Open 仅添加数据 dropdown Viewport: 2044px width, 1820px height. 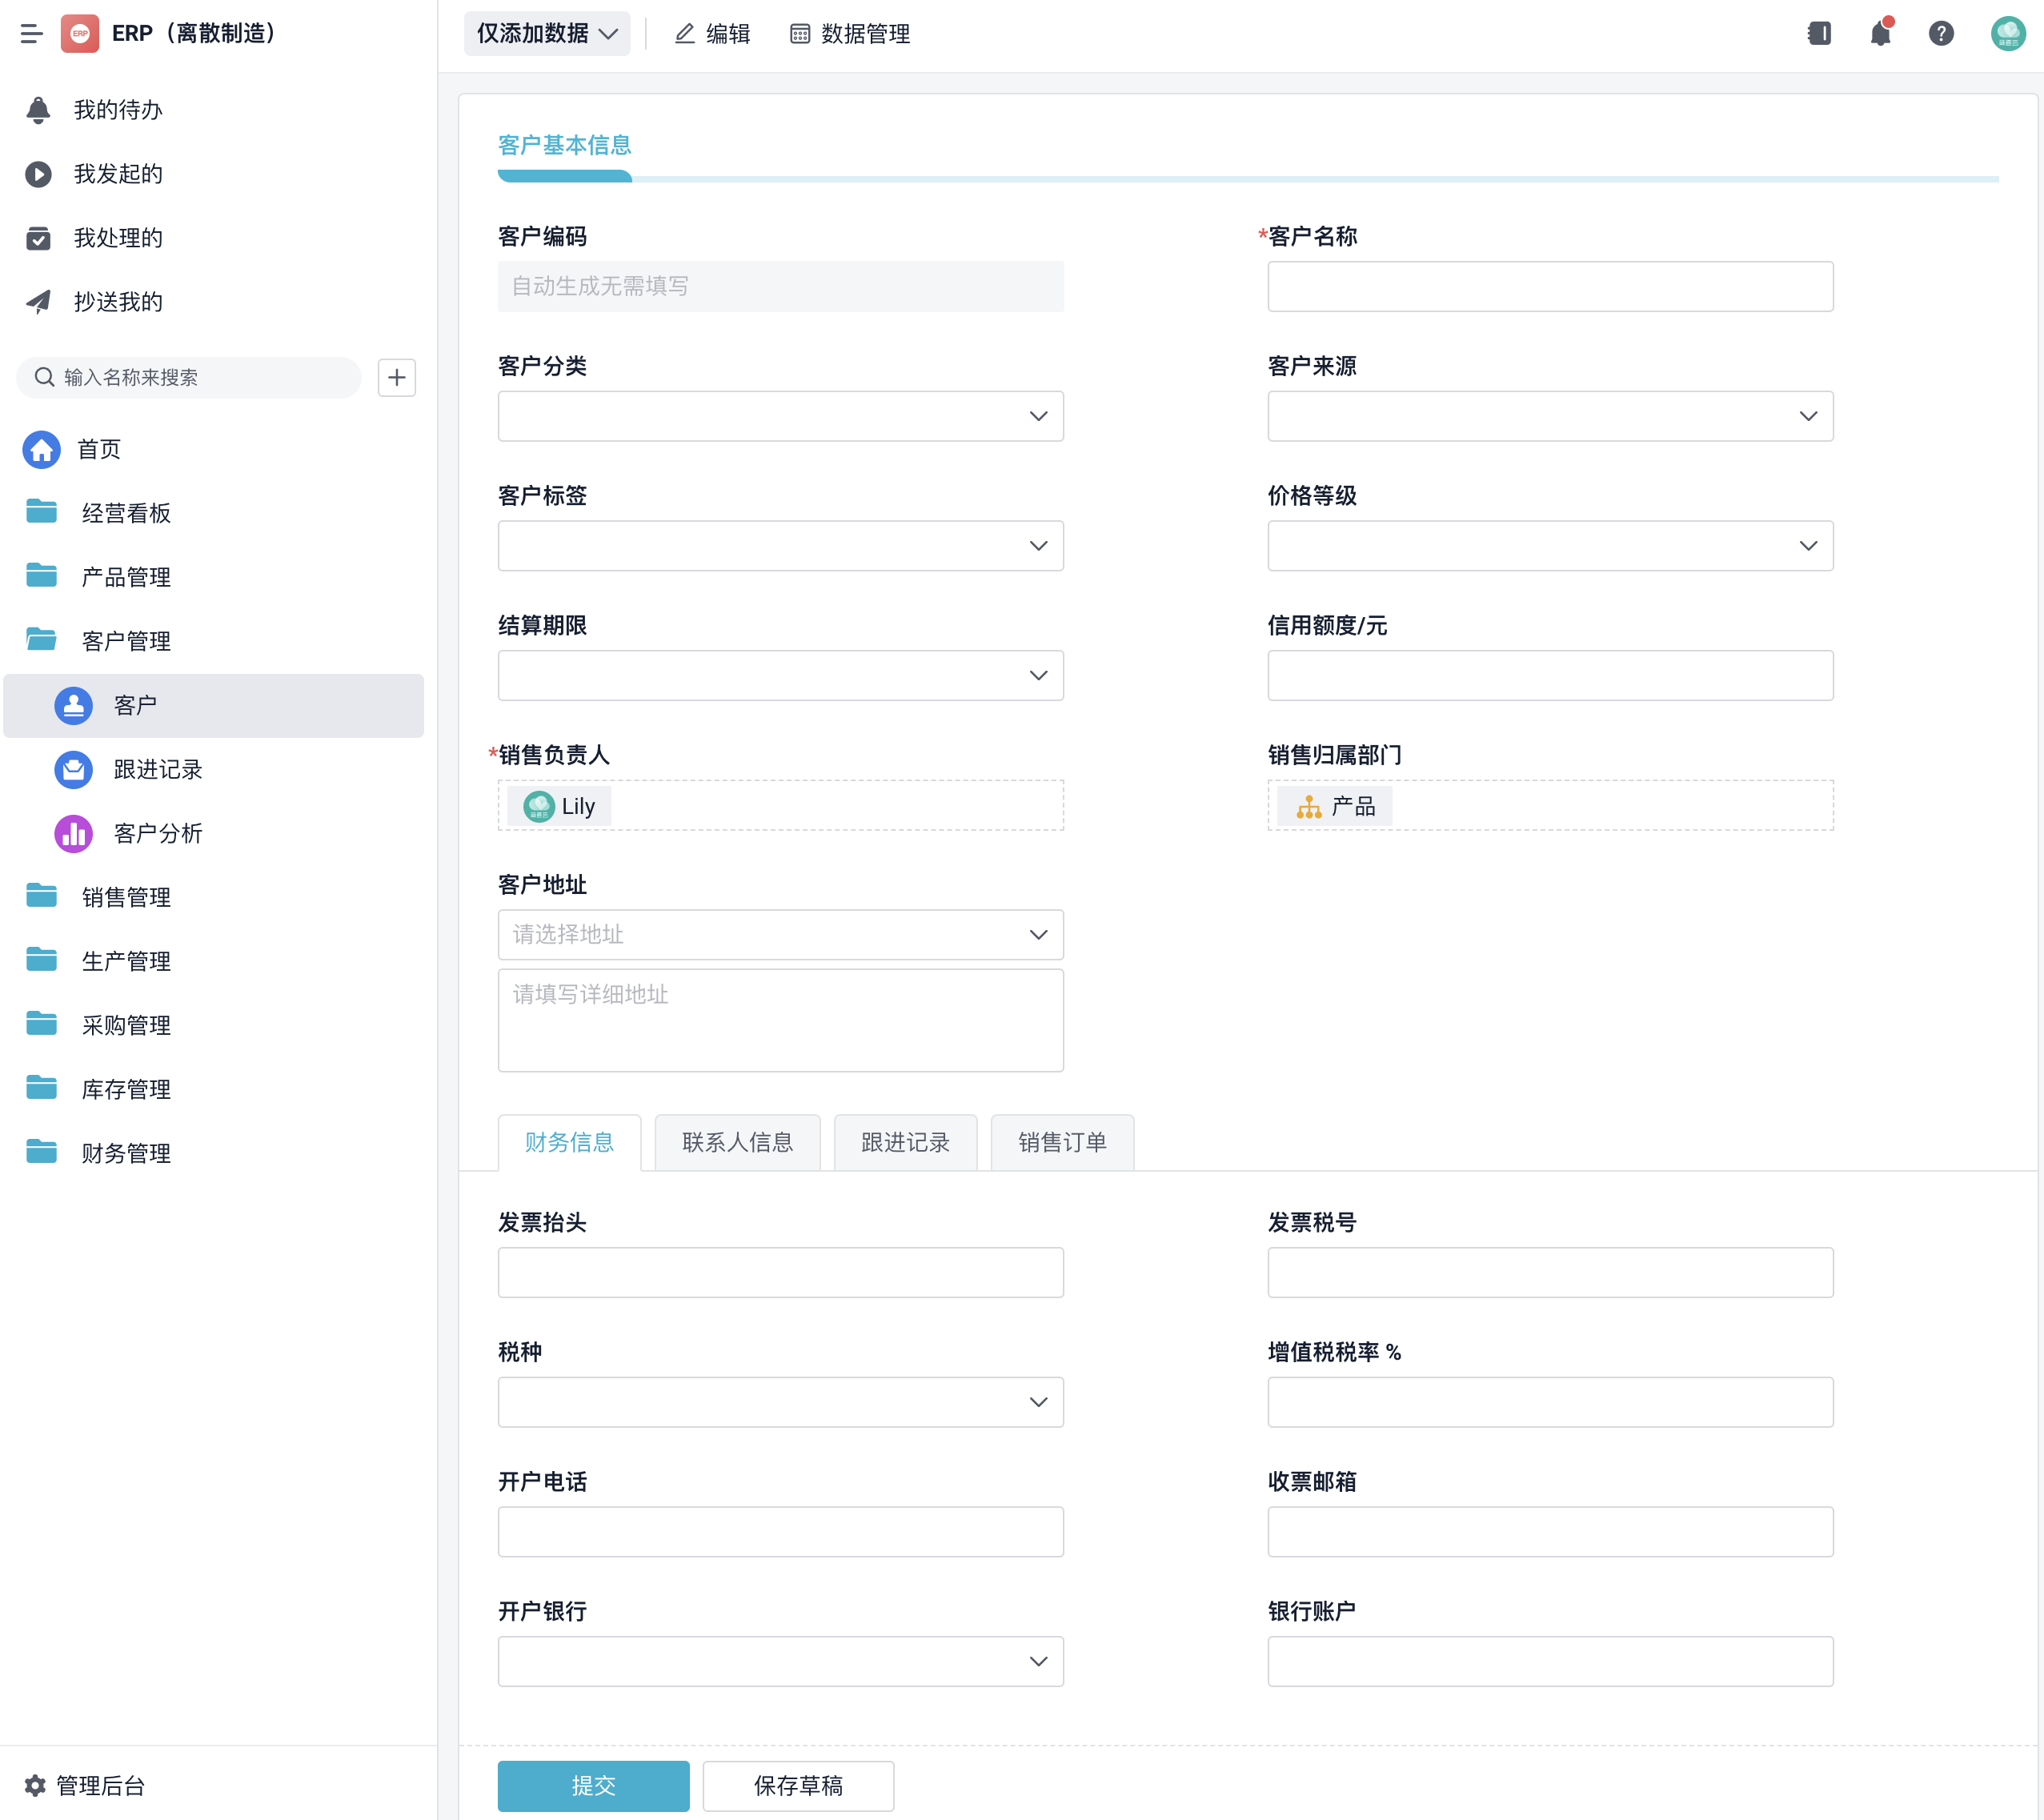pos(547,34)
